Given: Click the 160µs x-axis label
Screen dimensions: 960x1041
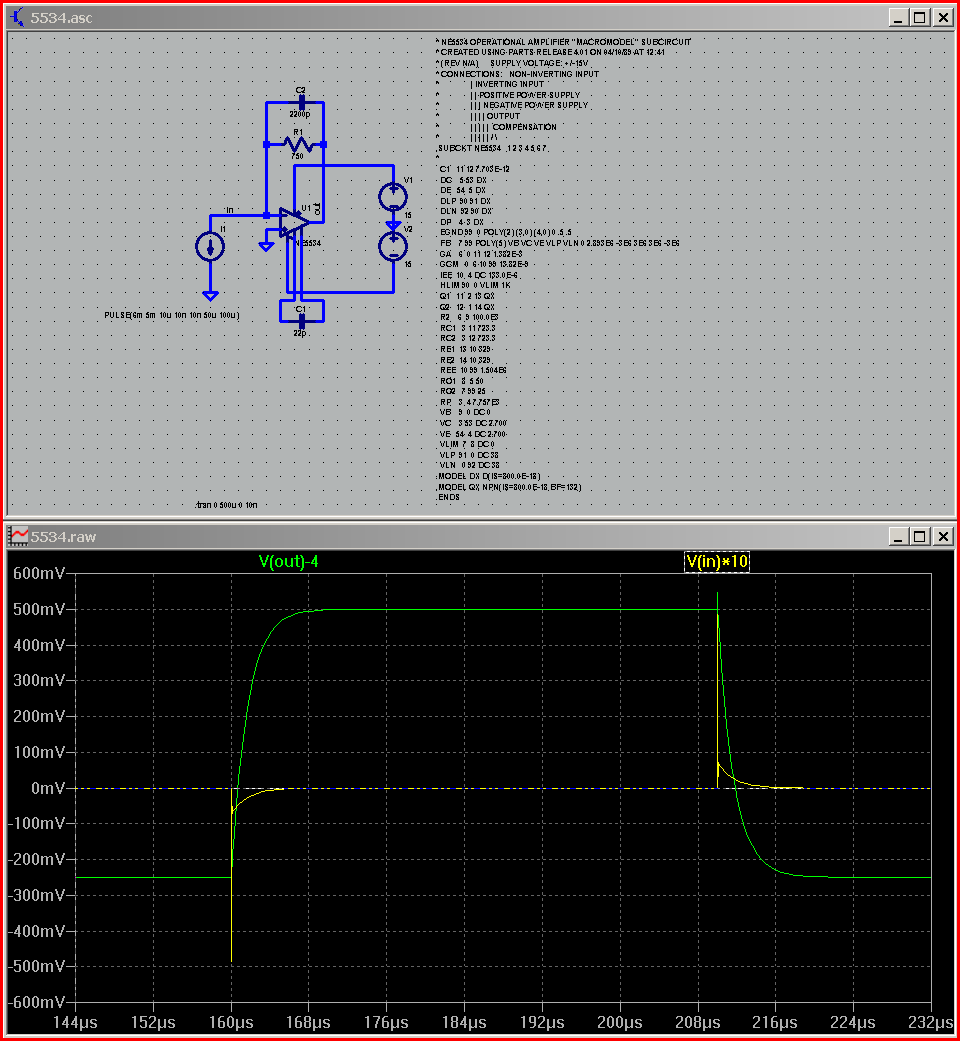Looking at the screenshot, I should (231, 1023).
